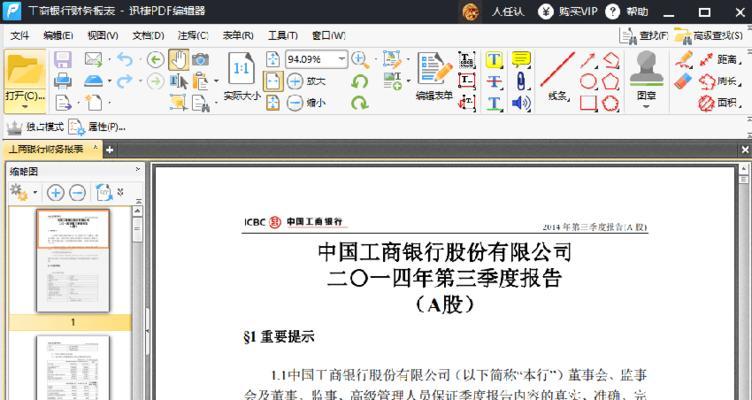Click the Scan document icon

94,81
